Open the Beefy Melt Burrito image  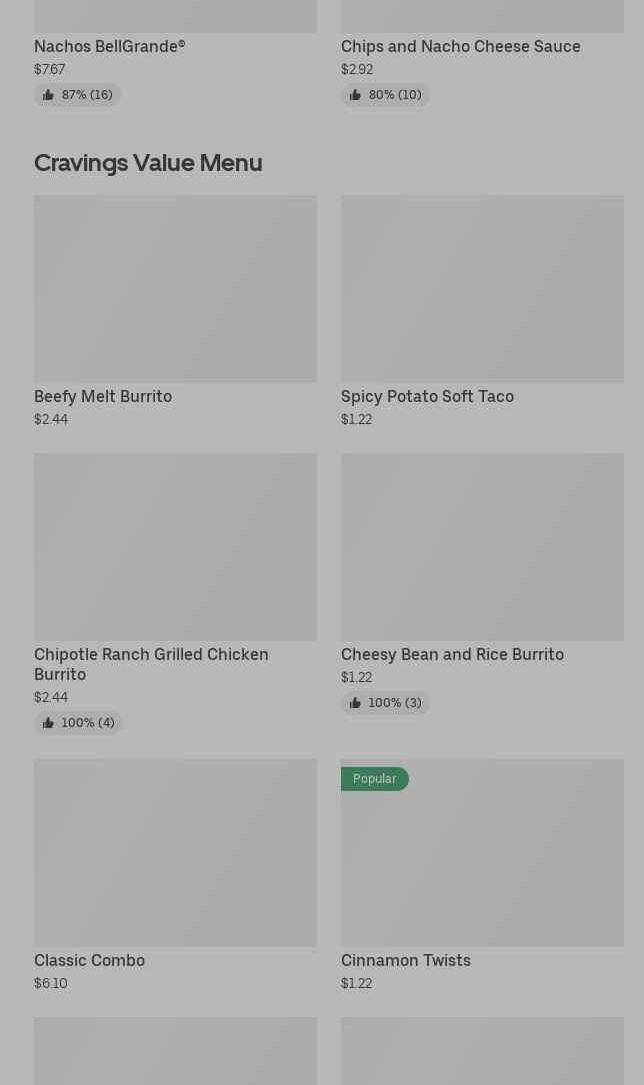pyautogui.click(x=175, y=288)
